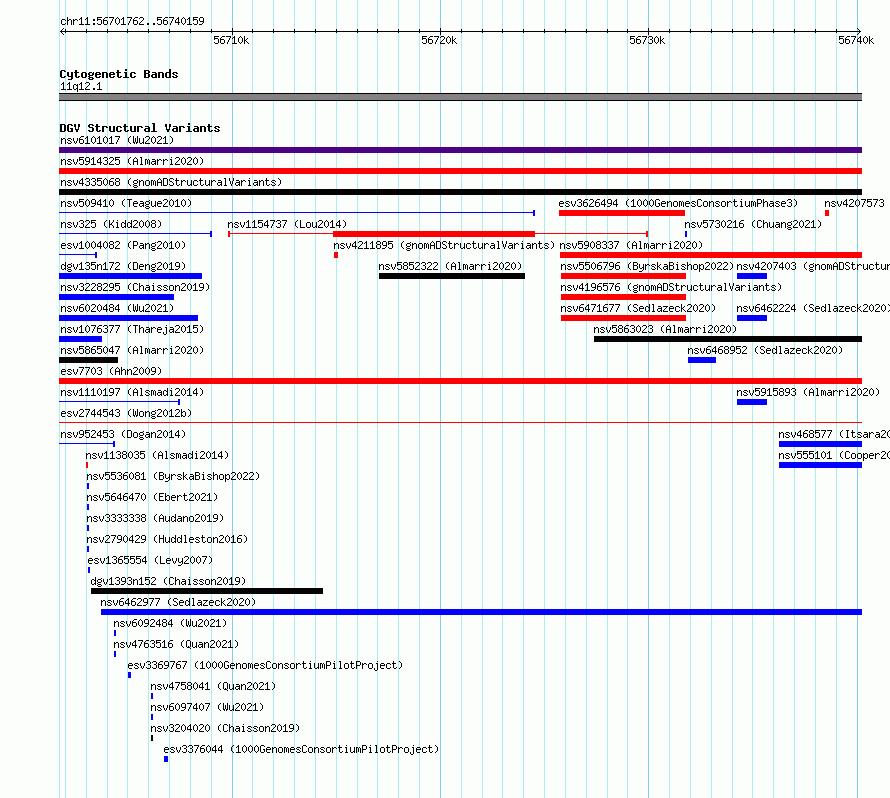Select the black nsv5852322 variant bar
The height and width of the screenshot is (798, 890).
point(452,276)
